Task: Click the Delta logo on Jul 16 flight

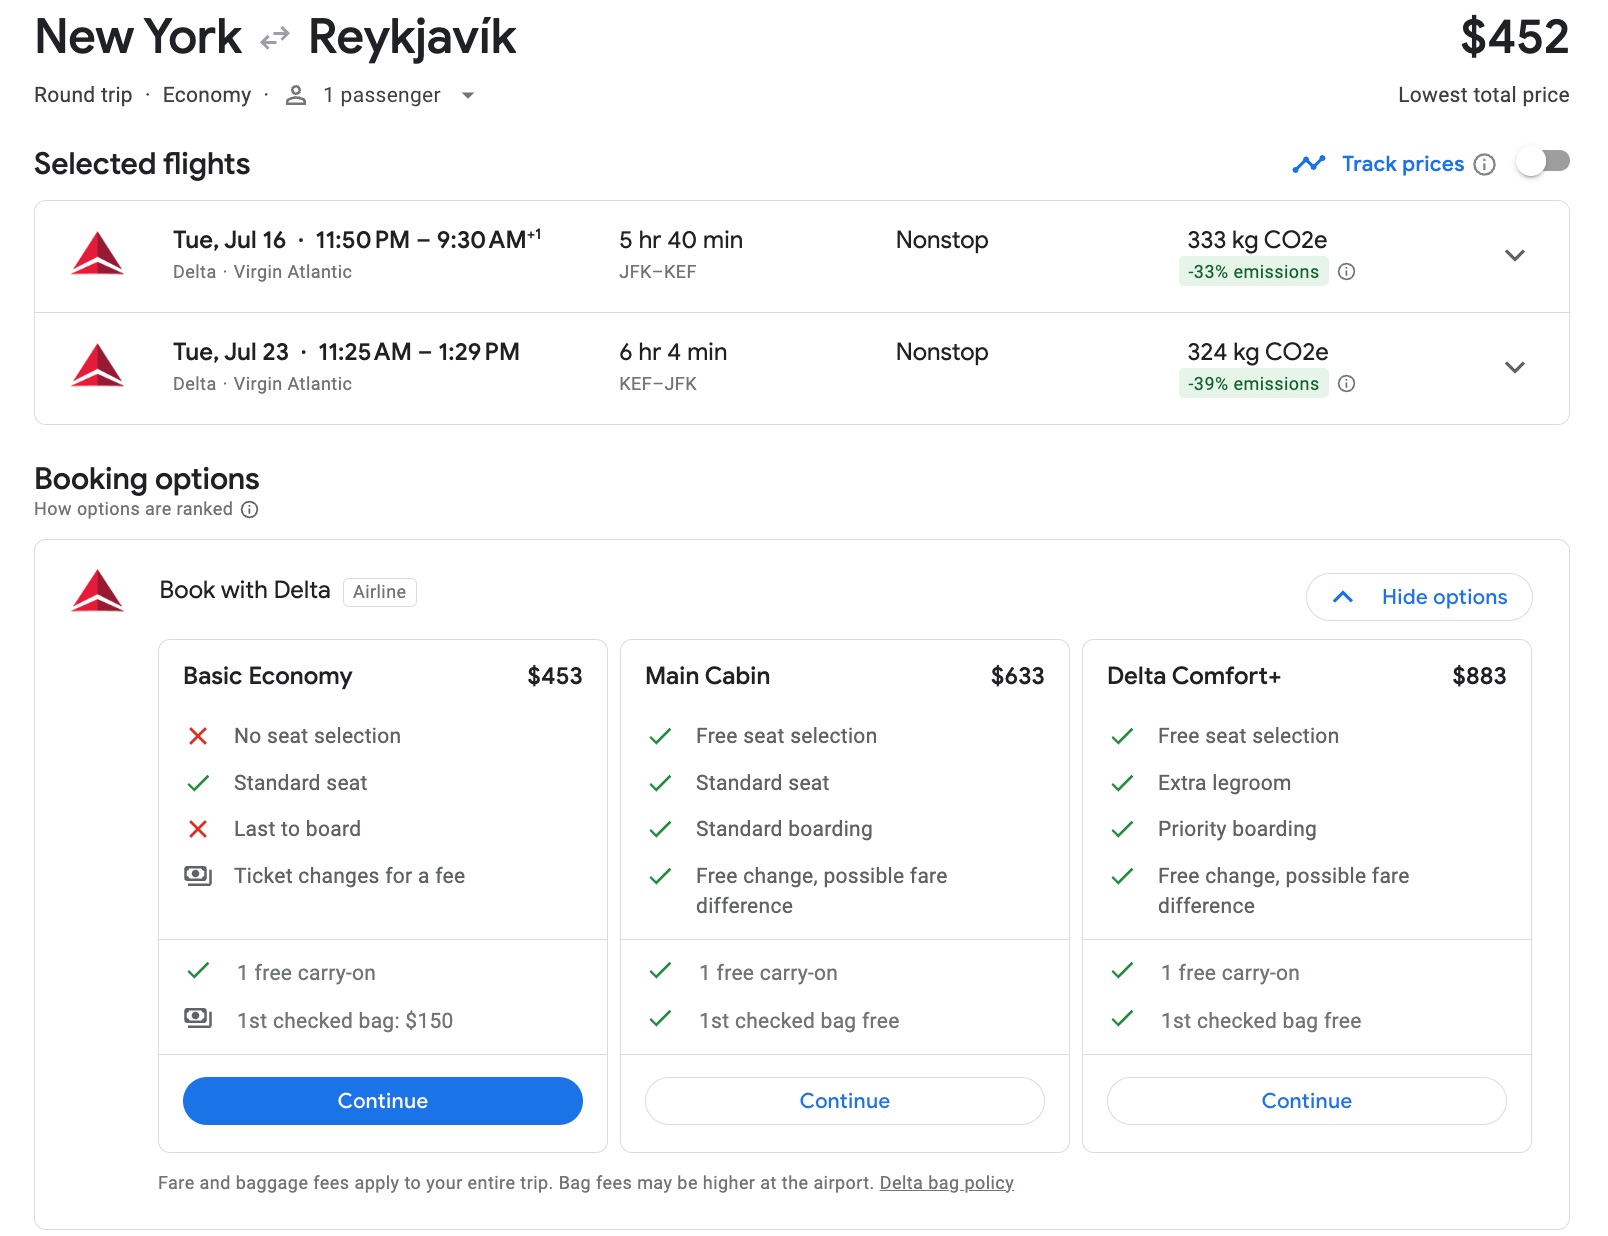Action: pyautogui.click(x=100, y=254)
